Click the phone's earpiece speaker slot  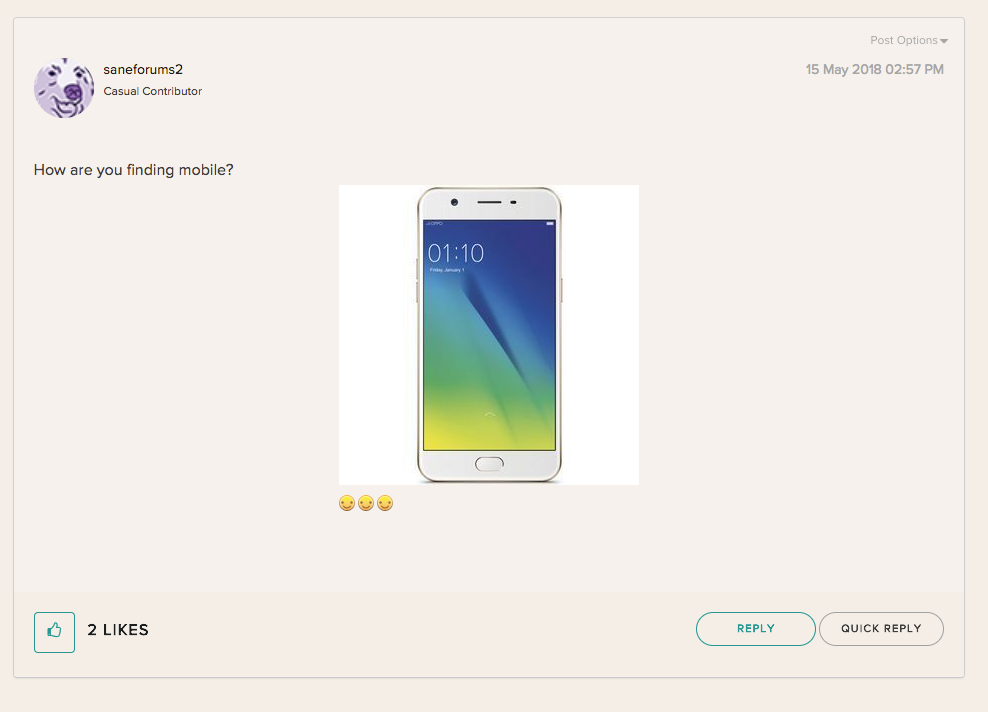[489, 202]
